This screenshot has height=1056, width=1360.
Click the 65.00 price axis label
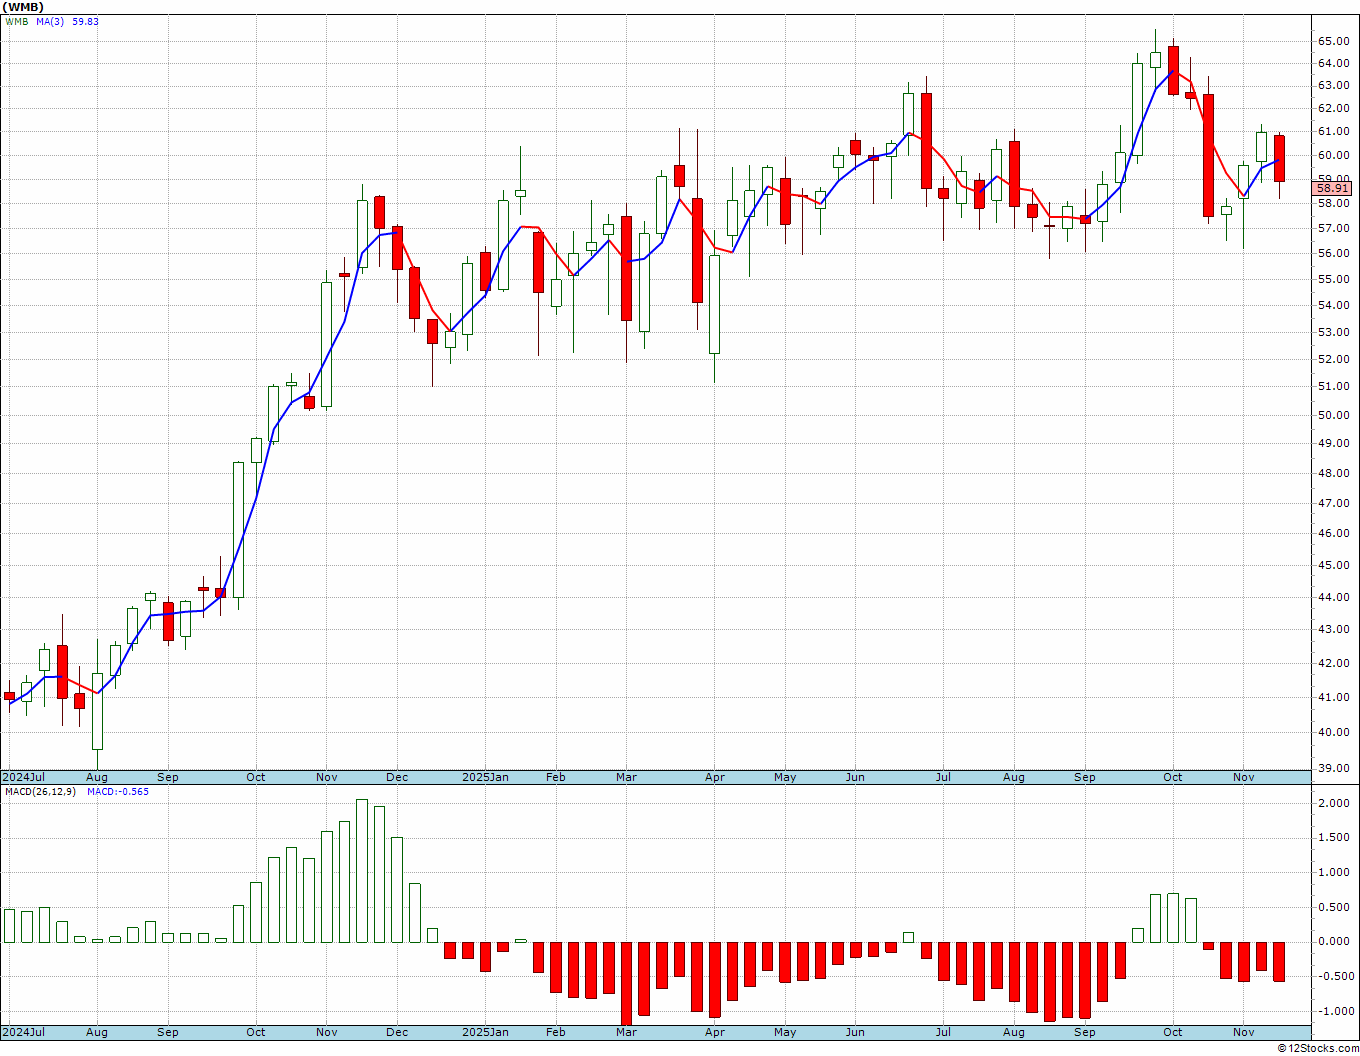point(1333,41)
